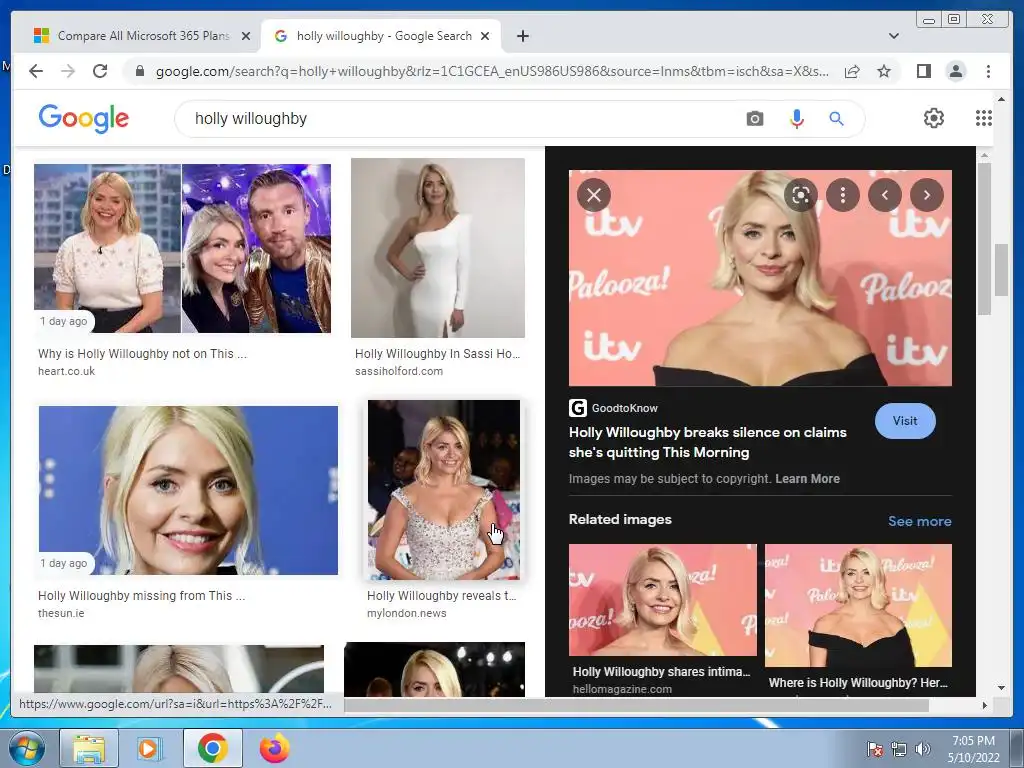
Task: Open the mylondon.news image result
Action: (444, 490)
